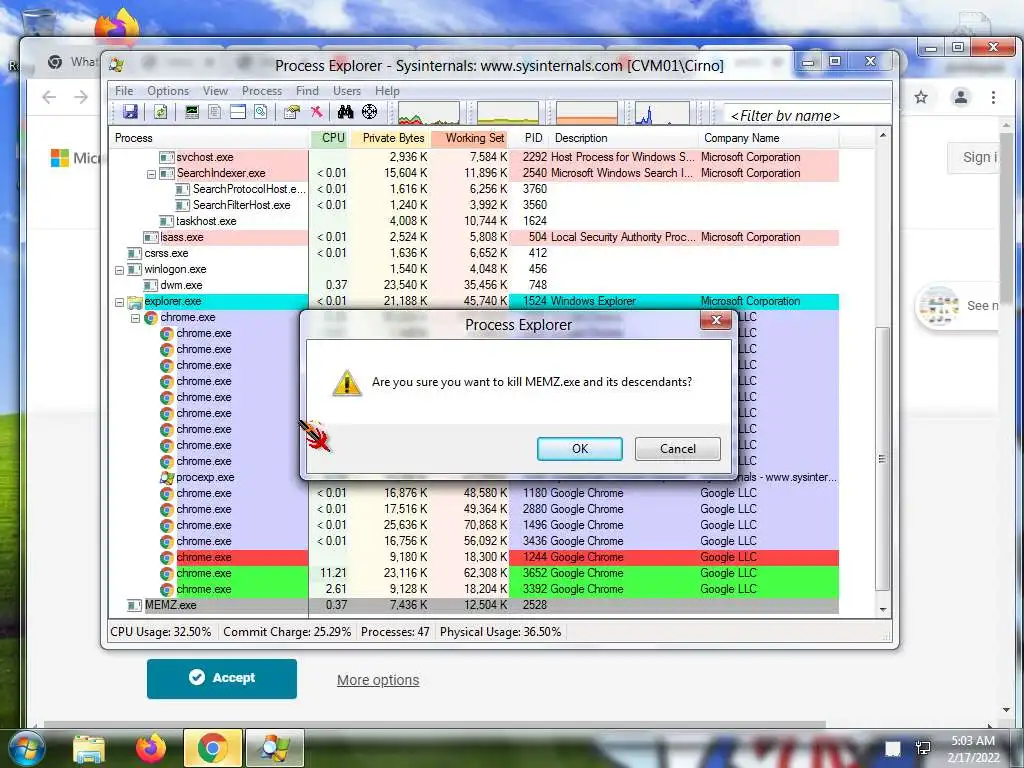The width and height of the screenshot is (1024, 768).
Task: Open the CPU usage mini graph in toolbar
Action: [x=429, y=112]
